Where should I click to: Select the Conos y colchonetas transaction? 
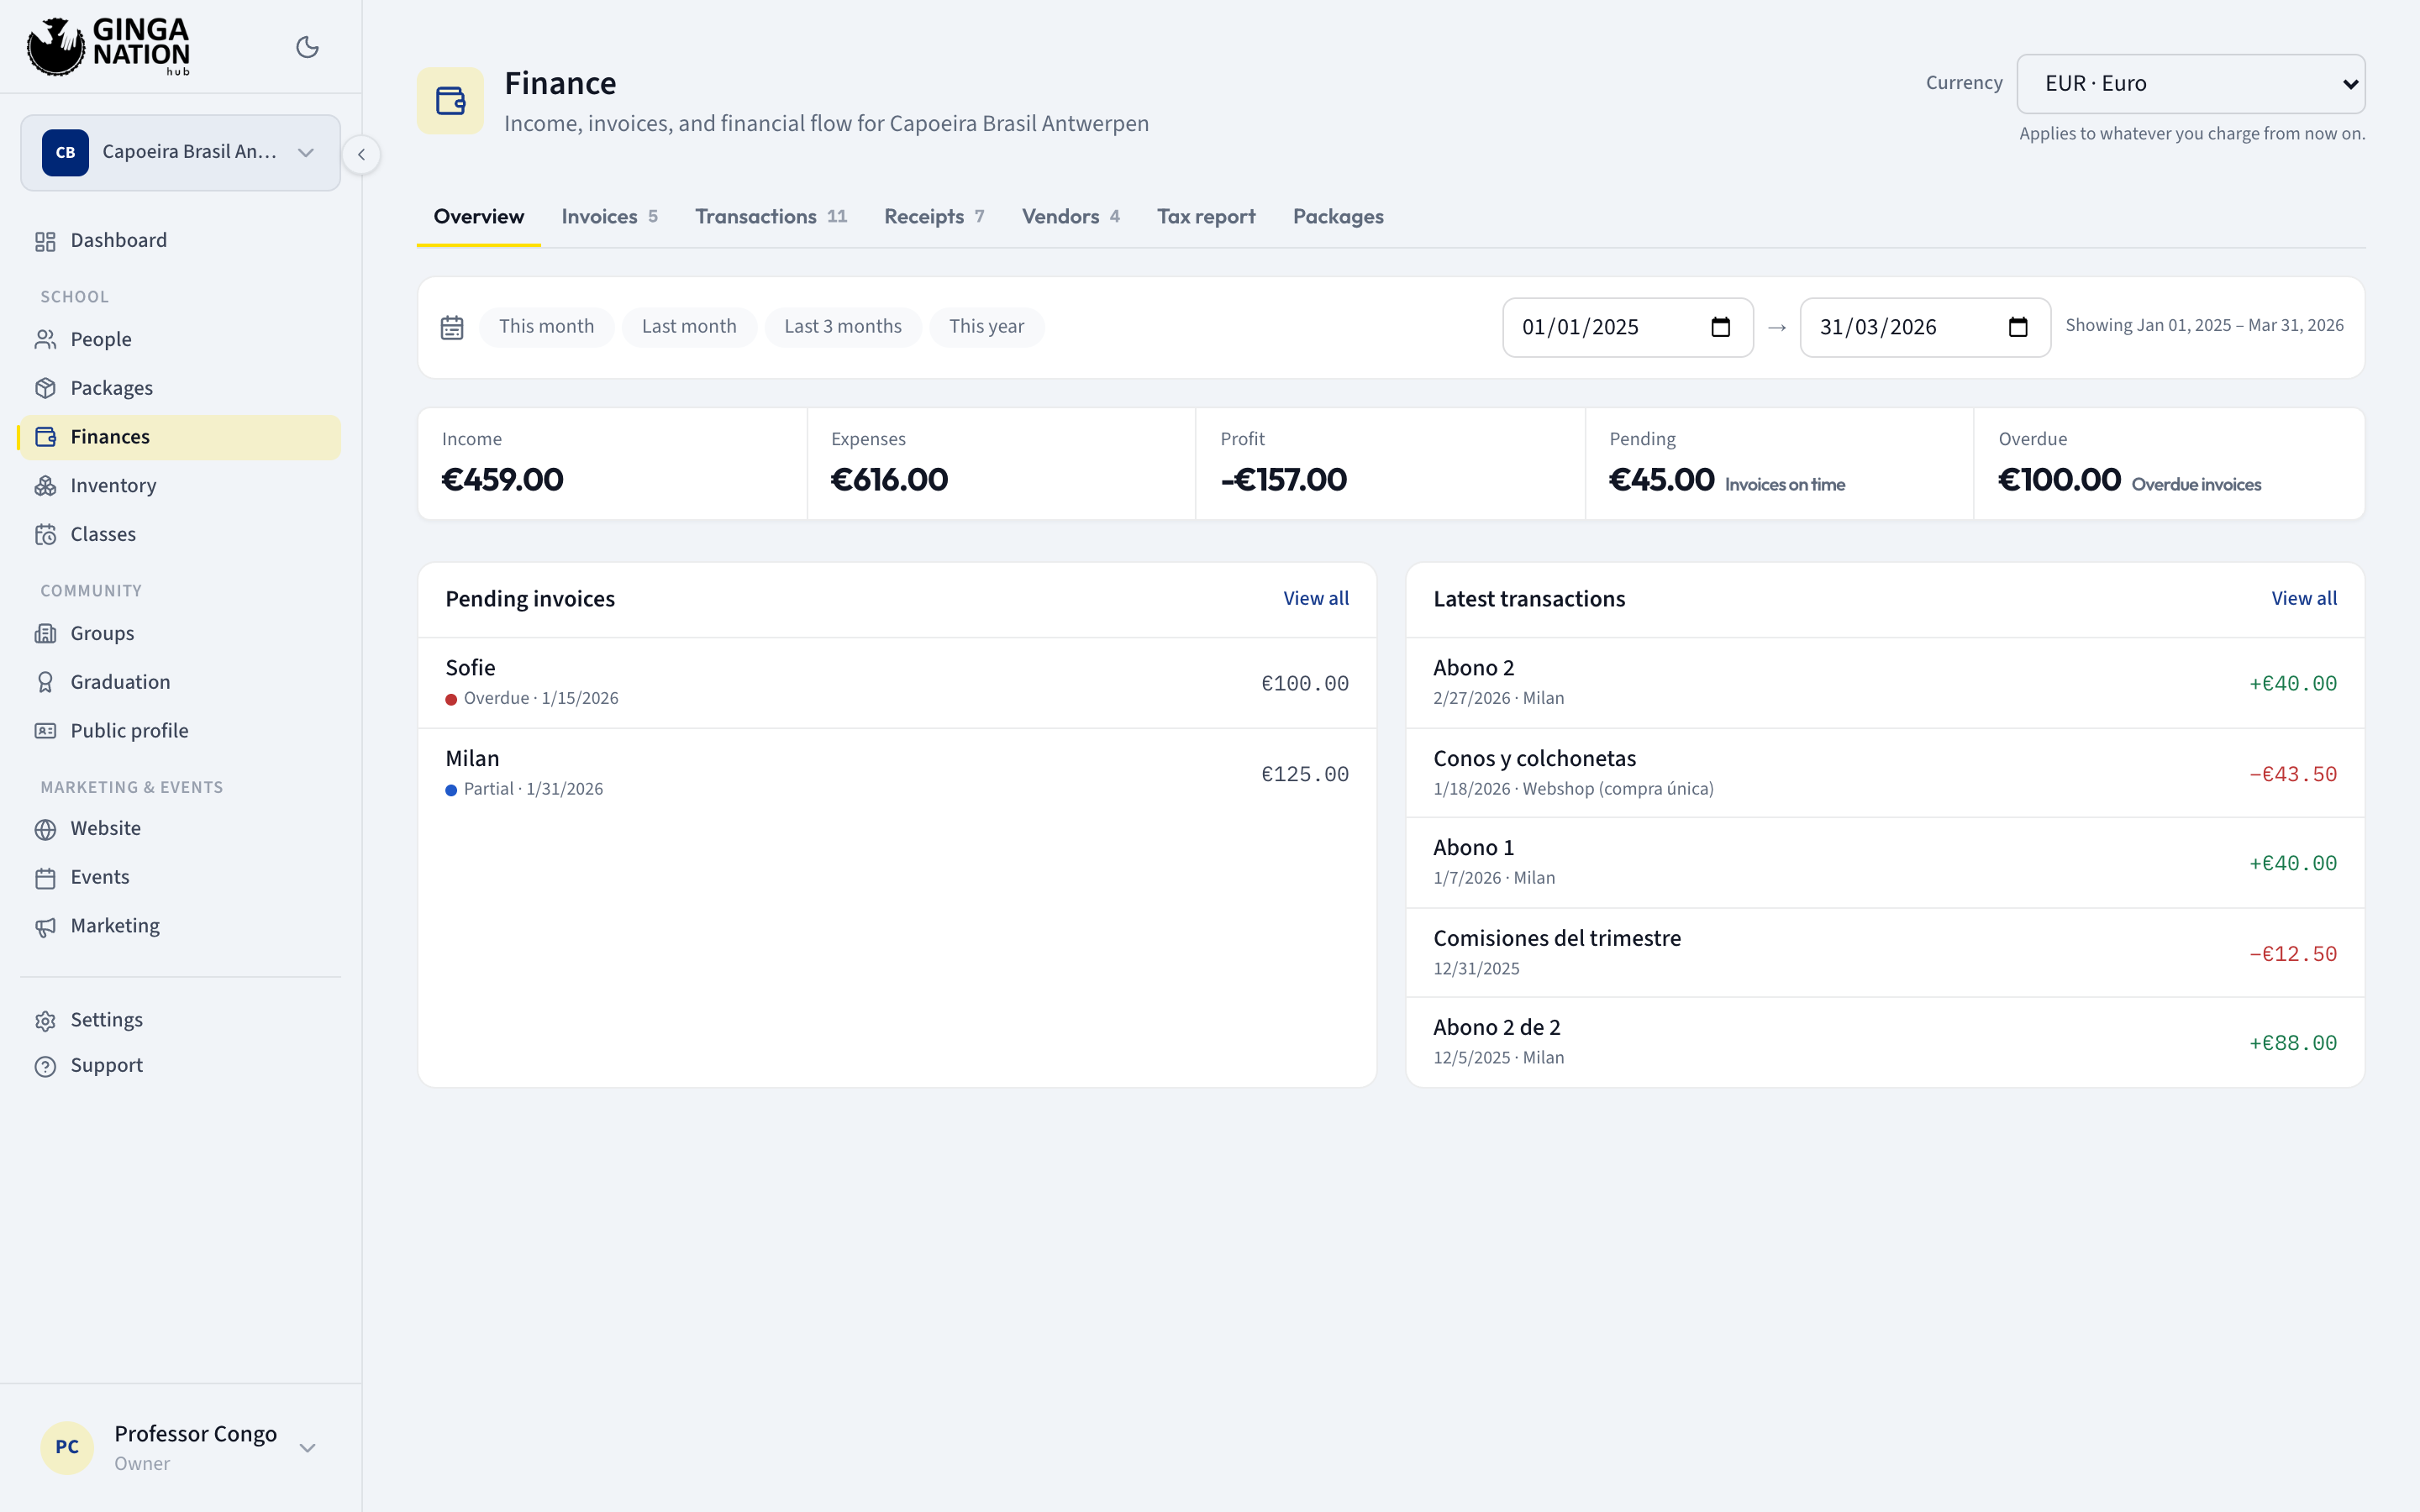tap(1885, 773)
